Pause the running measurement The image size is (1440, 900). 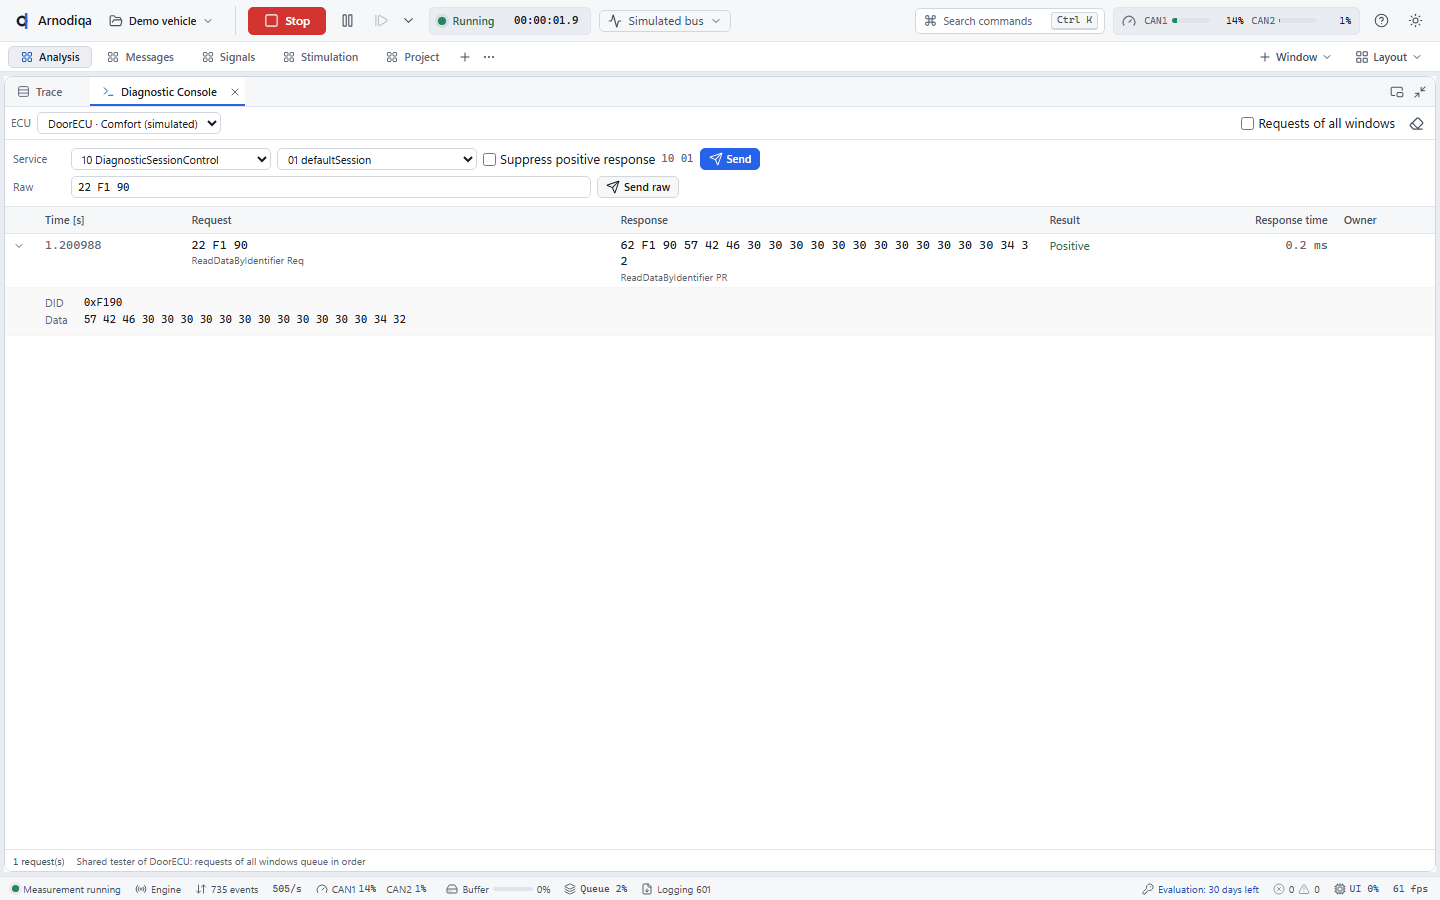(x=348, y=21)
